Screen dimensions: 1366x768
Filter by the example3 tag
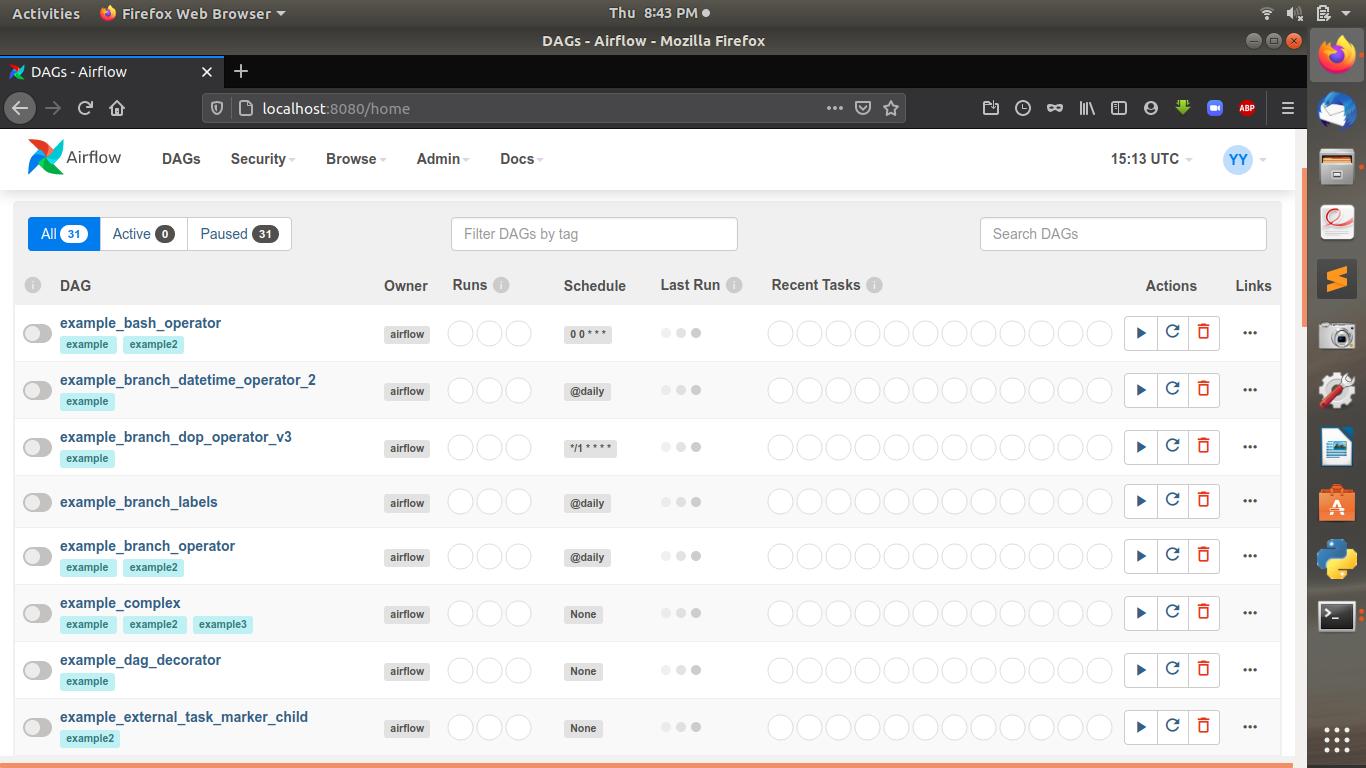click(221, 623)
